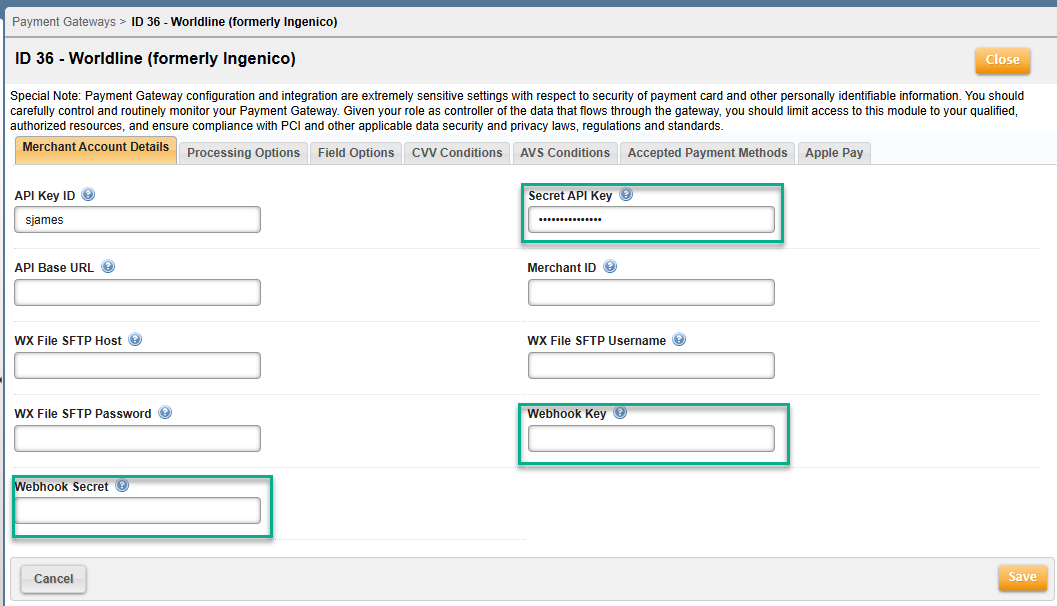Select the WX File SFTP Username field
Screen dimensions: 1057x606
(x=651, y=365)
